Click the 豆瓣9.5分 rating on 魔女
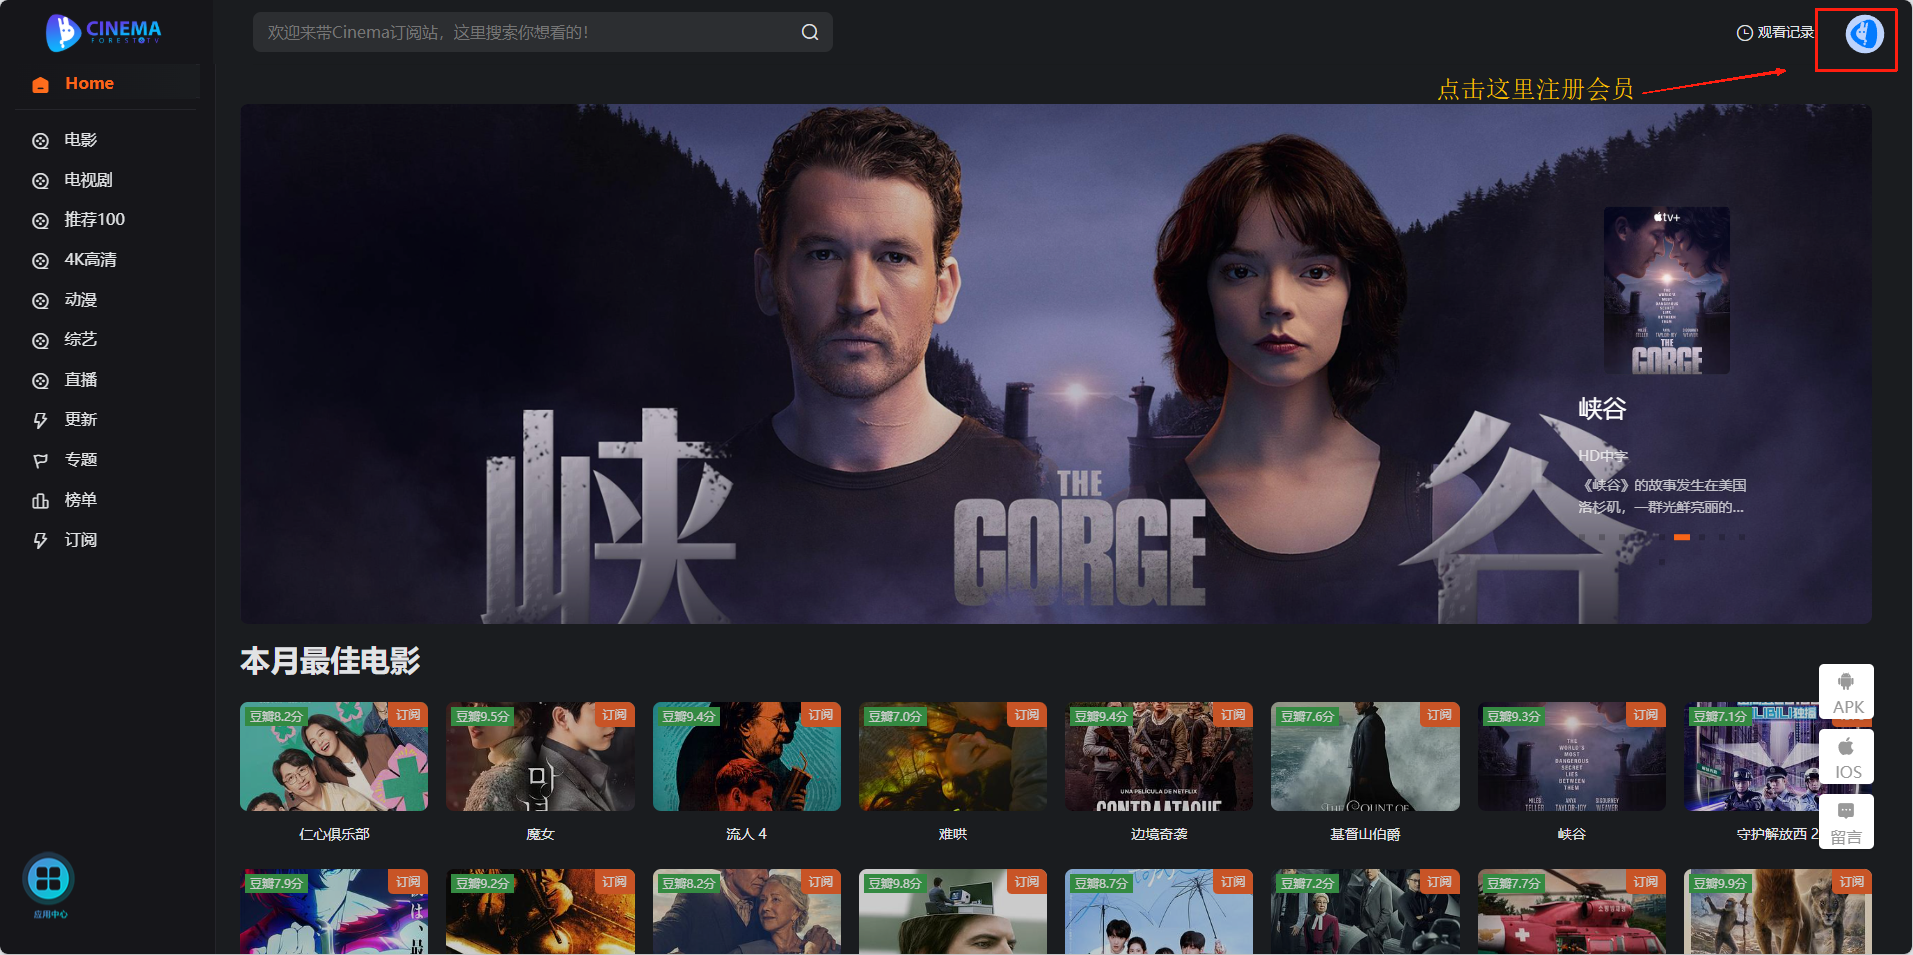This screenshot has height=955, width=1913. (x=482, y=716)
